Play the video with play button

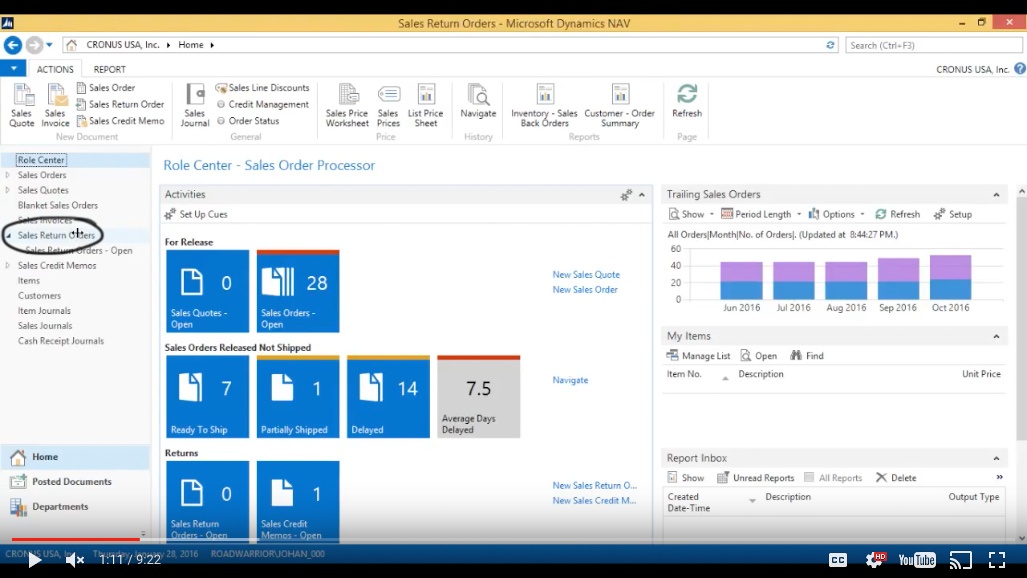pos(34,560)
